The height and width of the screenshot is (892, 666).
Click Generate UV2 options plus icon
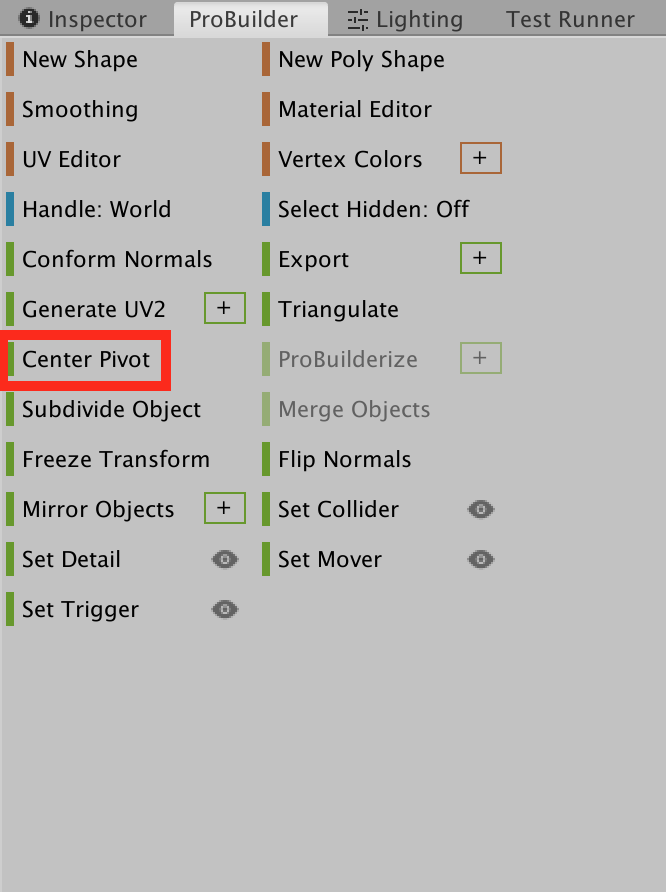tap(224, 309)
